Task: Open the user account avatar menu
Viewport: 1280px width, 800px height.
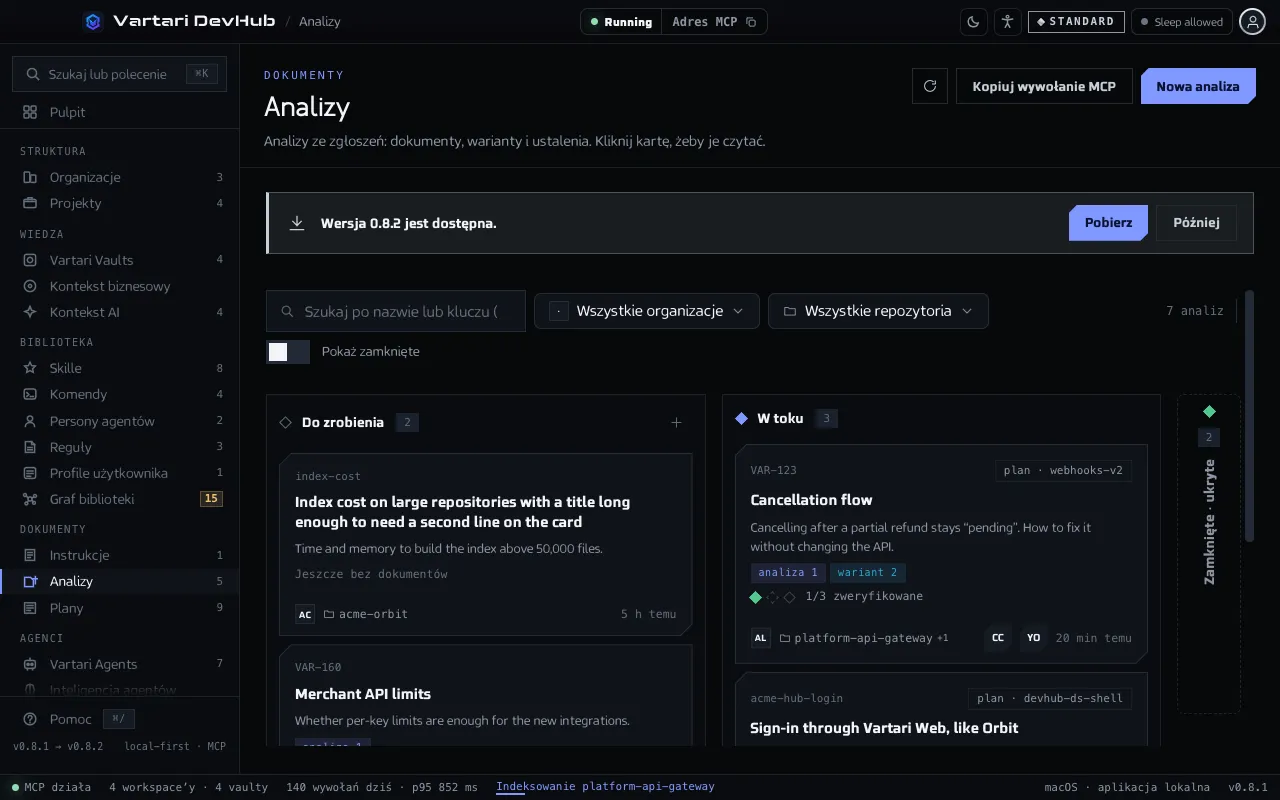Action: click(1252, 21)
